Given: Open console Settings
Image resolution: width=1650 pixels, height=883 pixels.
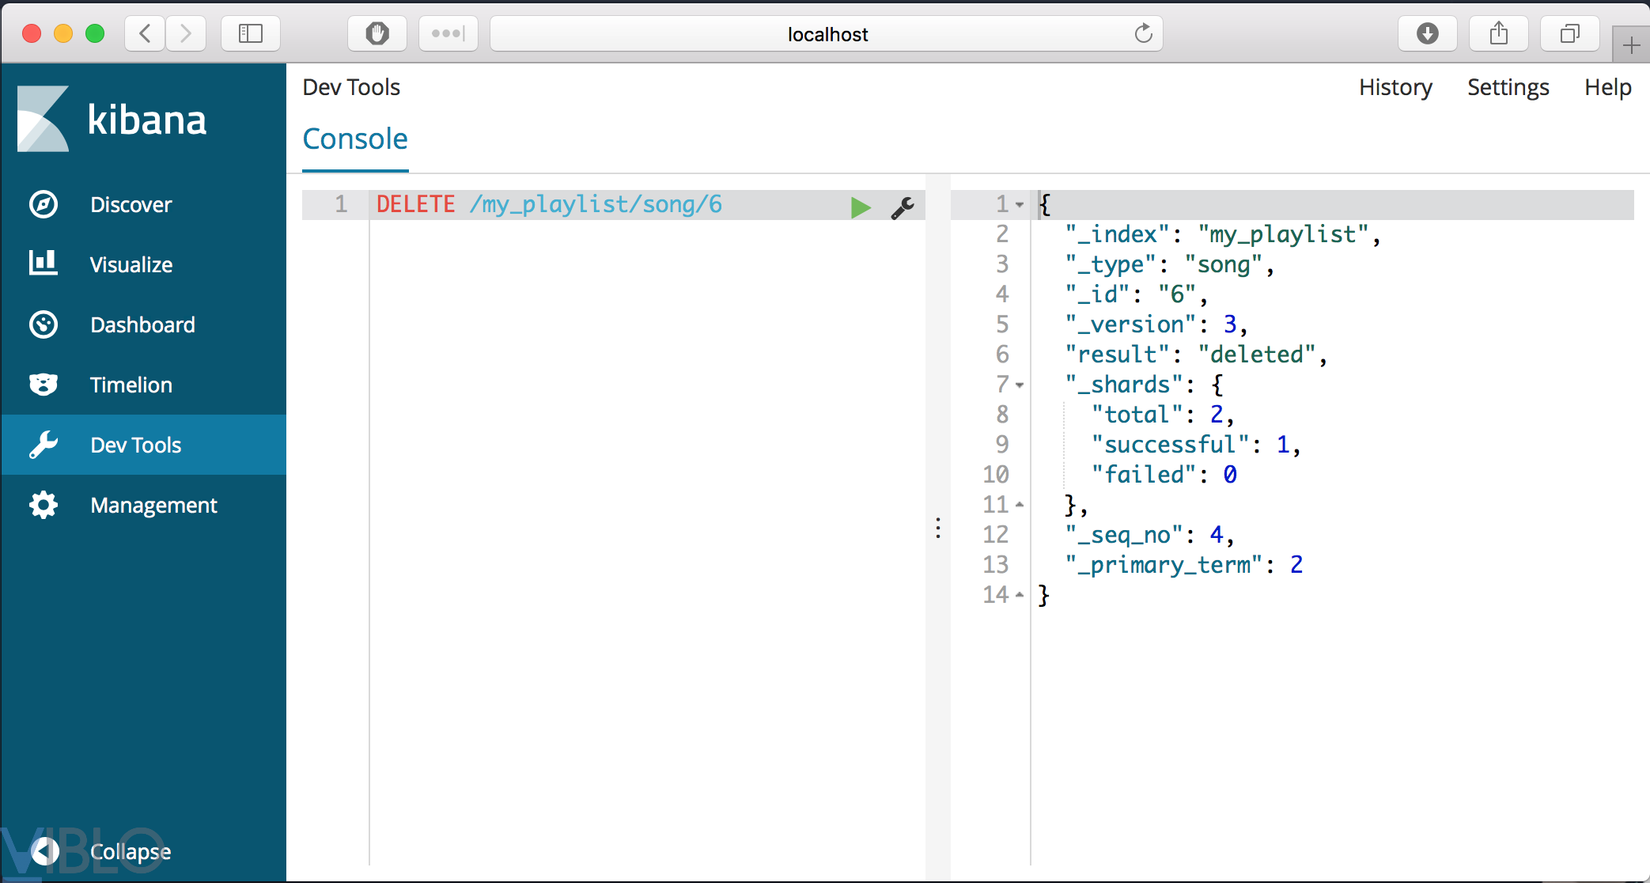Looking at the screenshot, I should [1508, 87].
